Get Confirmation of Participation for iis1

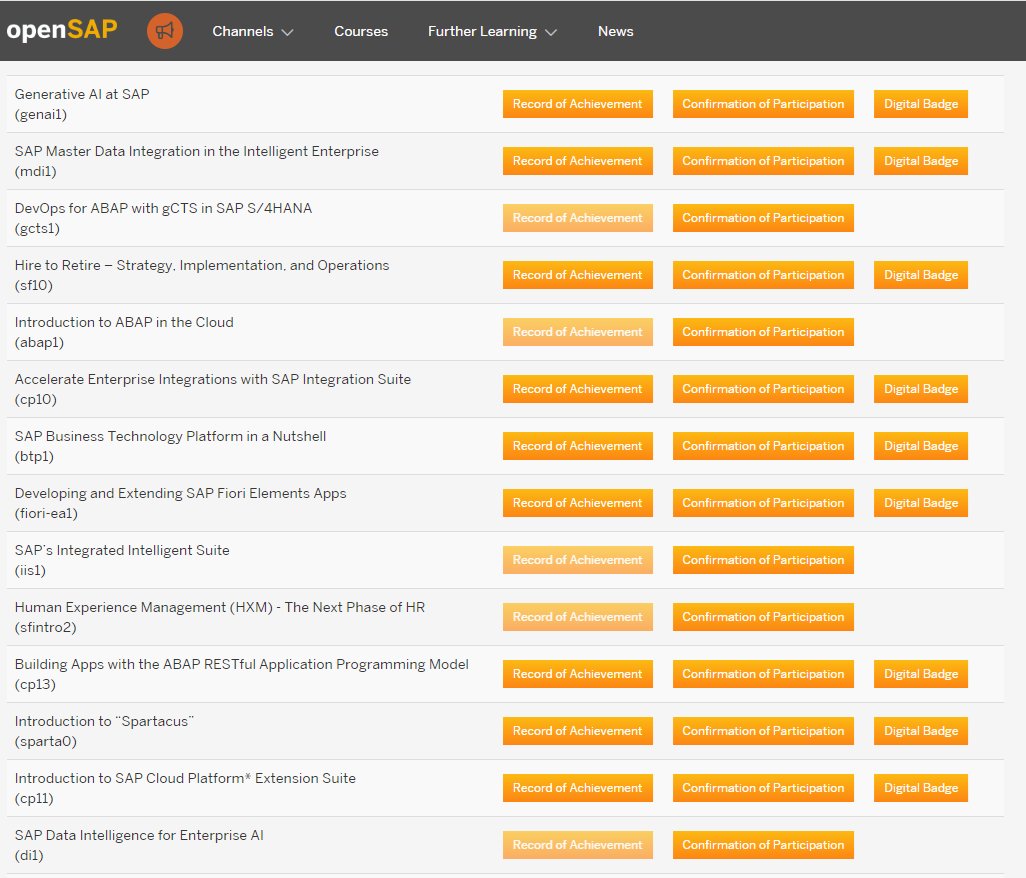point(763,559)
